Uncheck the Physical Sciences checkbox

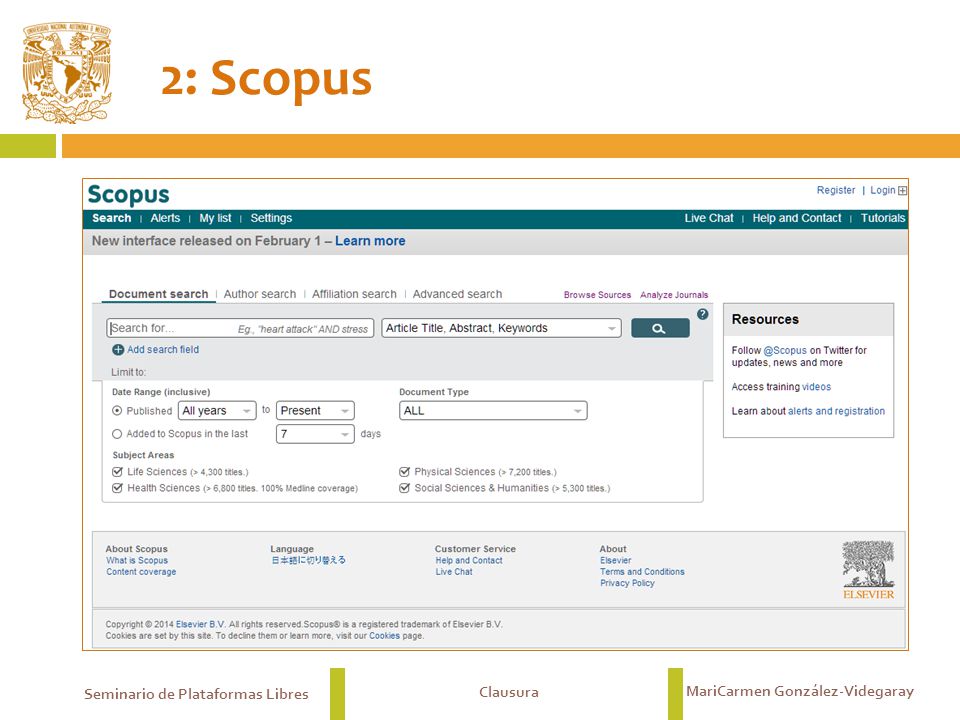(404, 471)
